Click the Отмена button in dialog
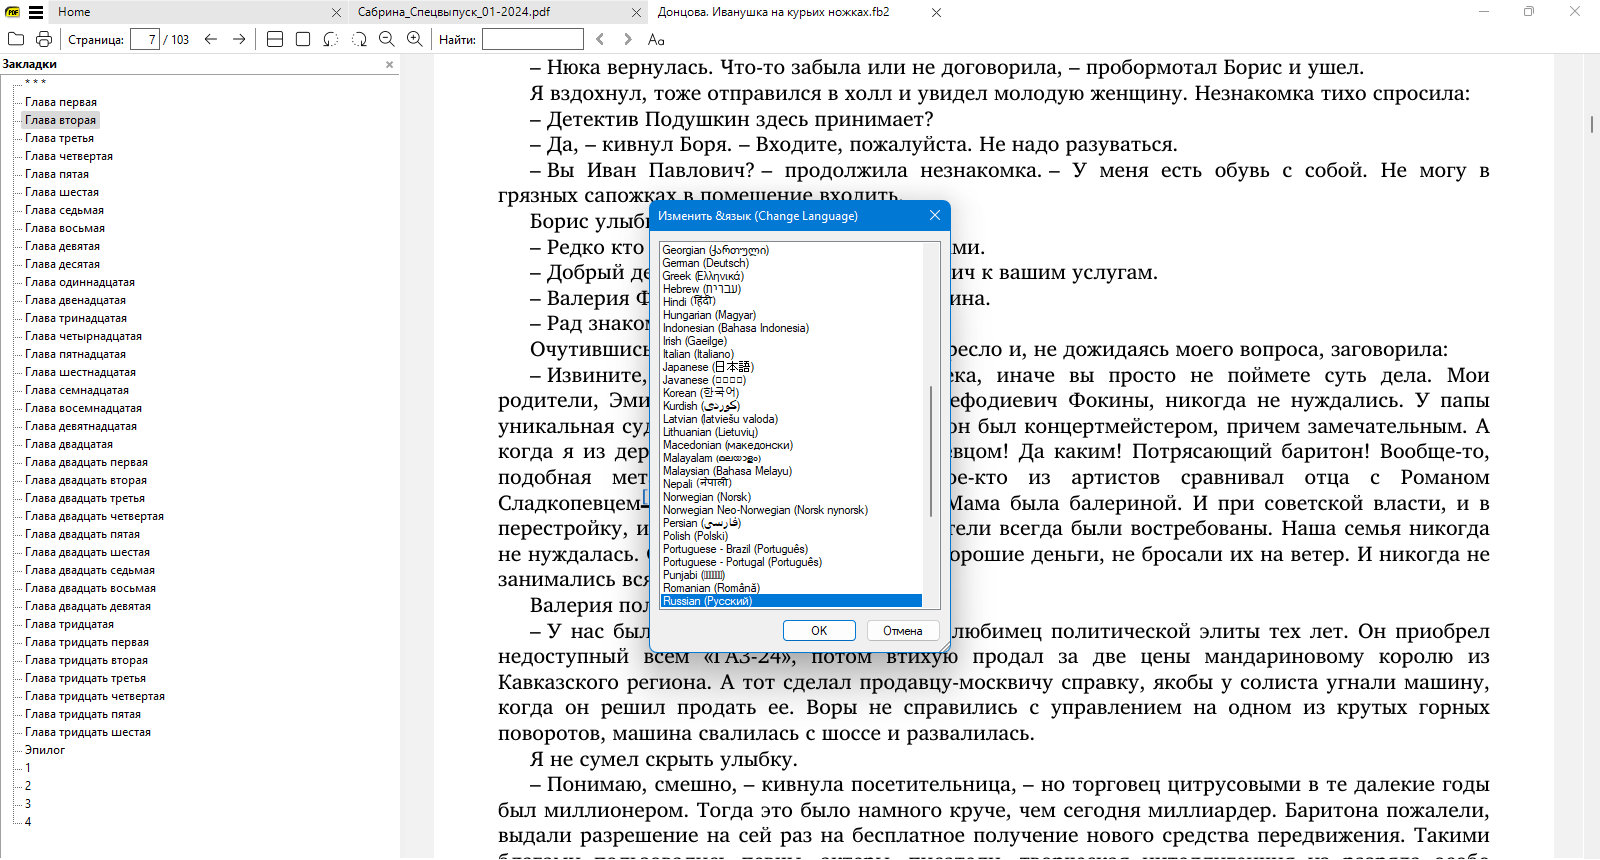This screenshot has height=860, width=1600. pos(902,631)
